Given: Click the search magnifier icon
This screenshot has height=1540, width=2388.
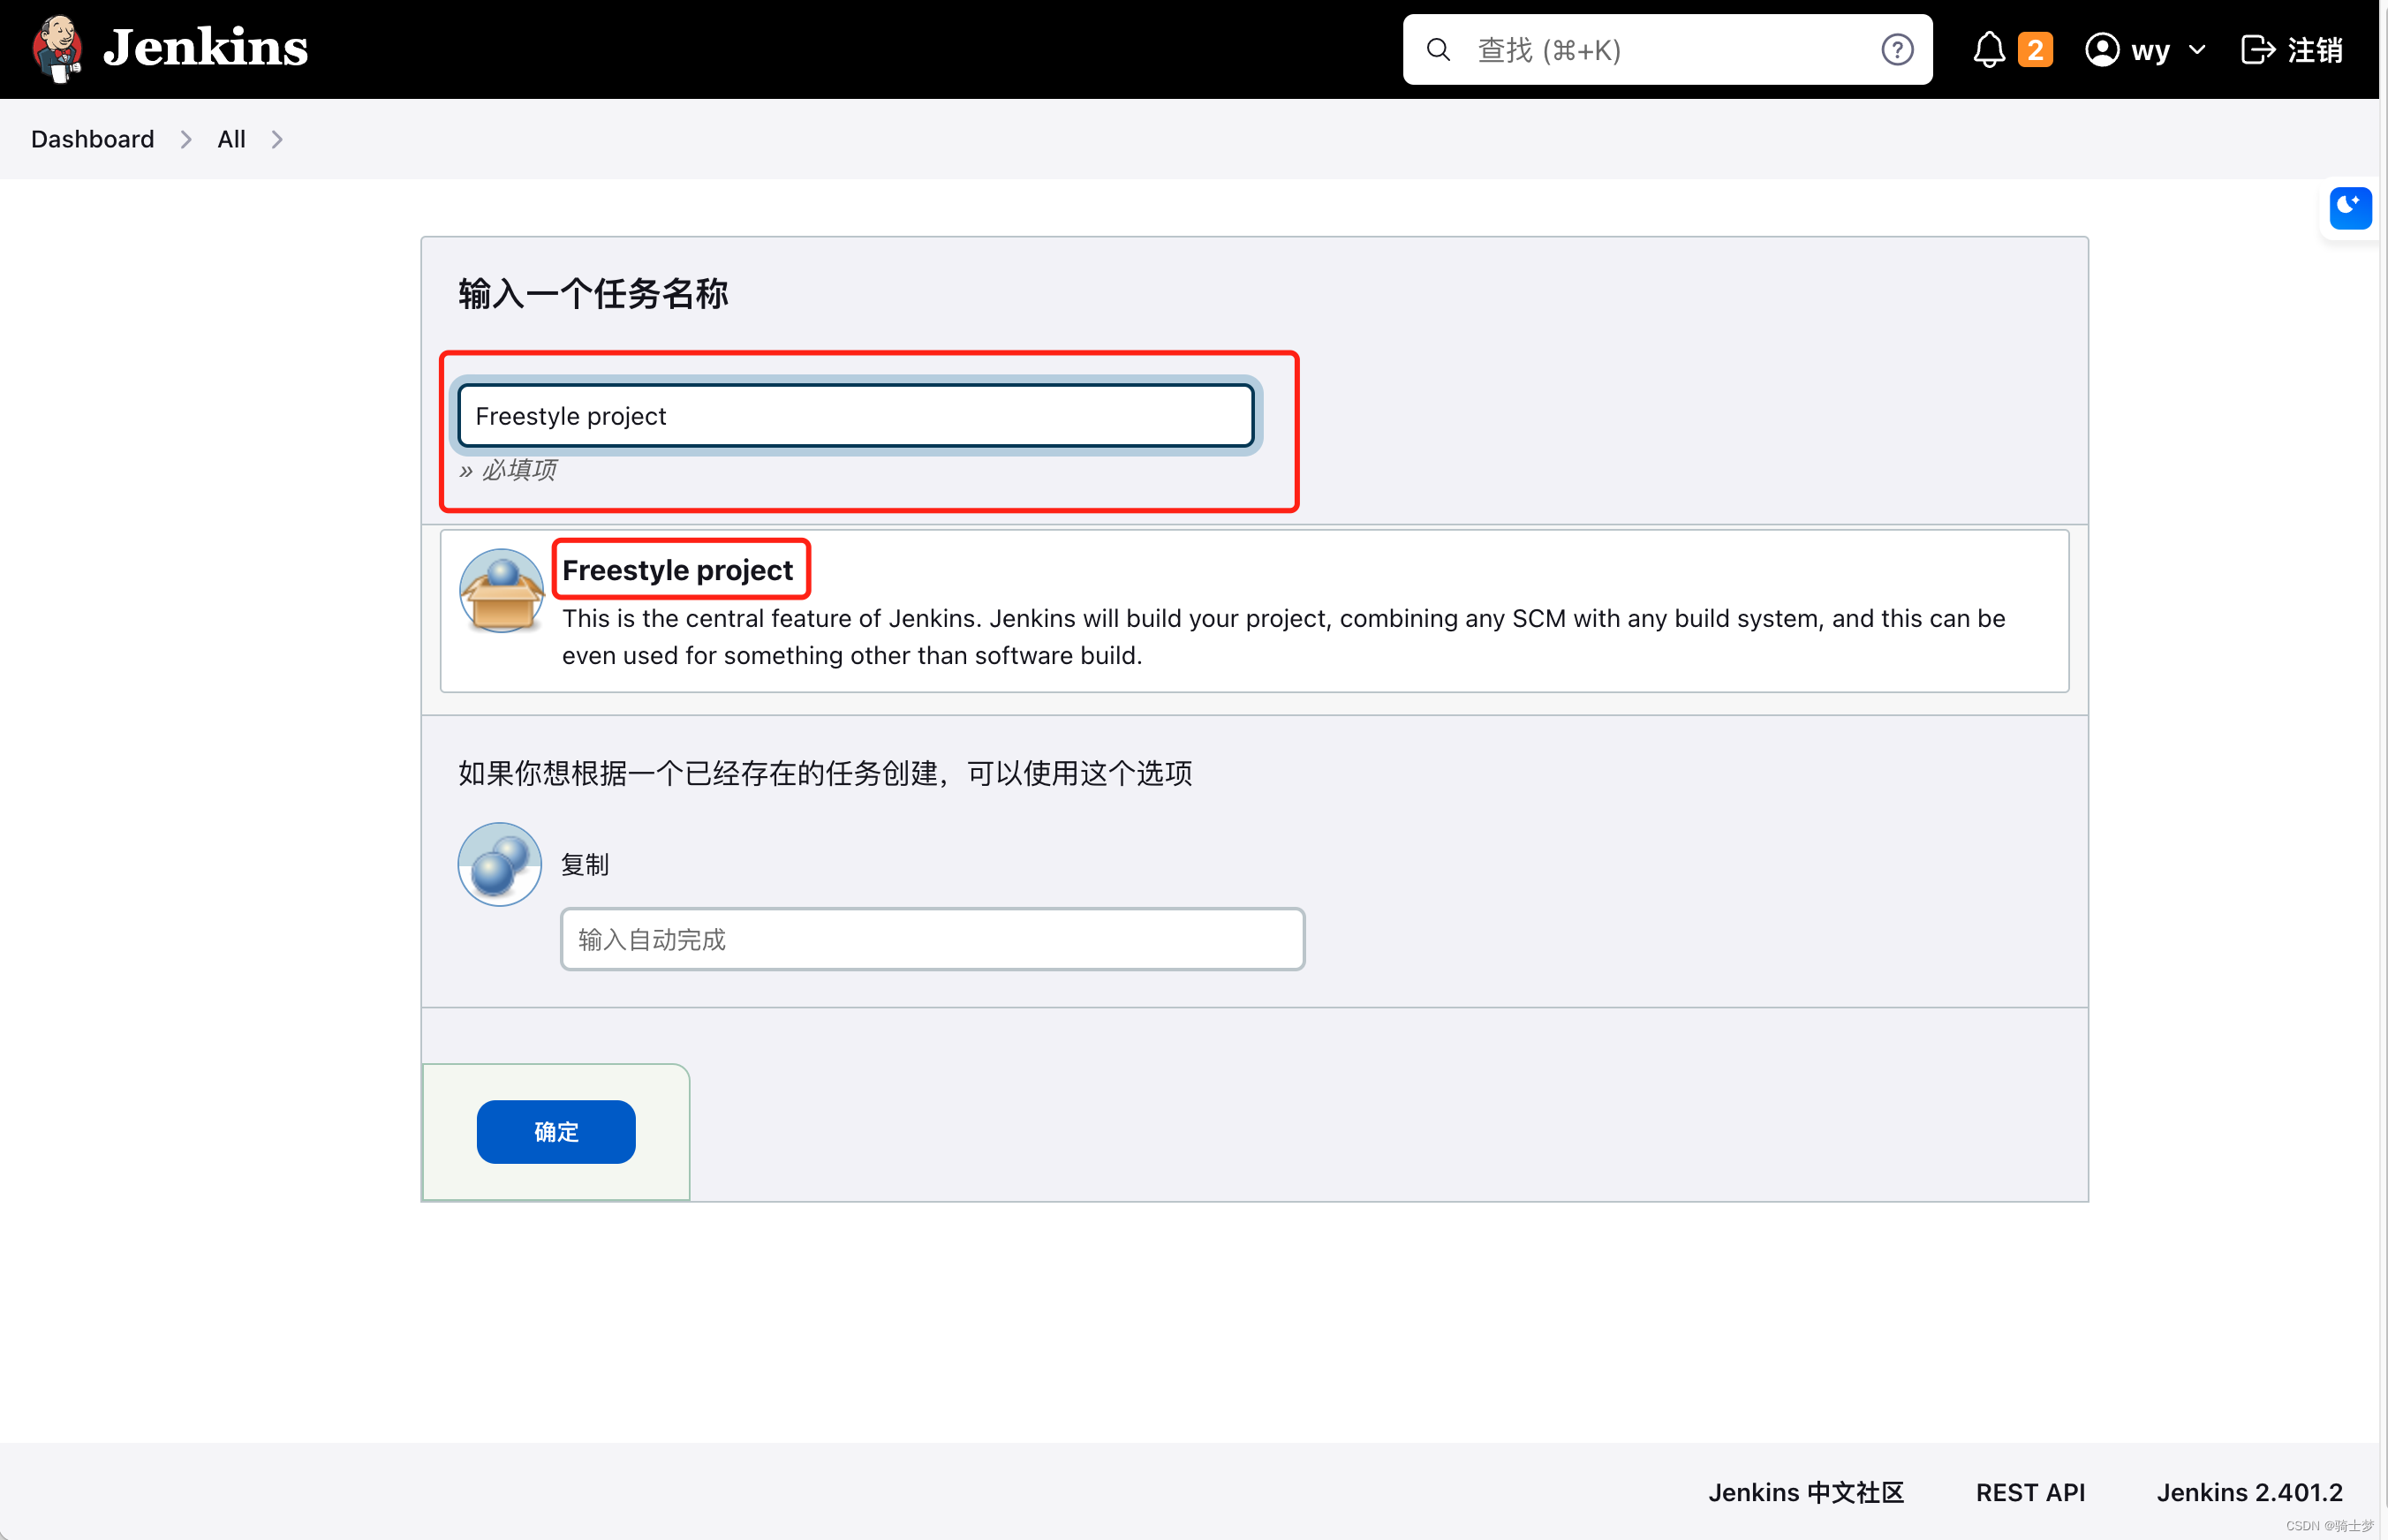Looking at the screenshot, I should coord(1438,49).
